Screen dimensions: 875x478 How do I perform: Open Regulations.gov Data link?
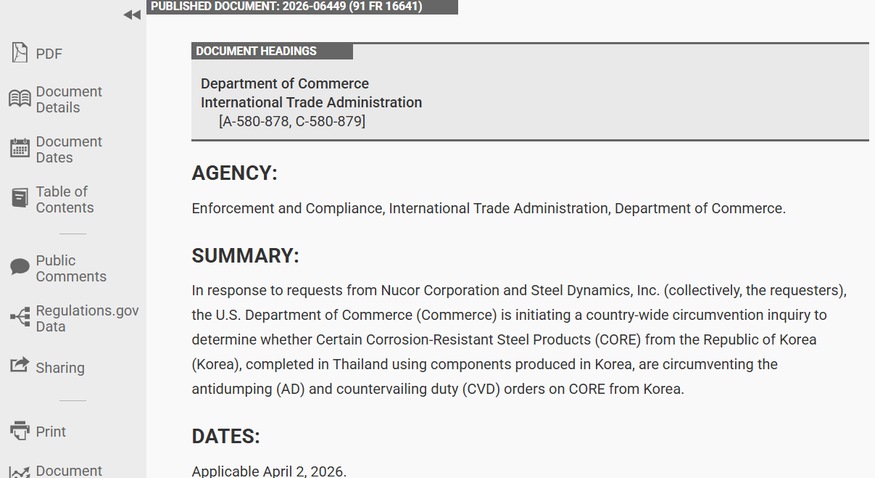[x=87, y=318]
